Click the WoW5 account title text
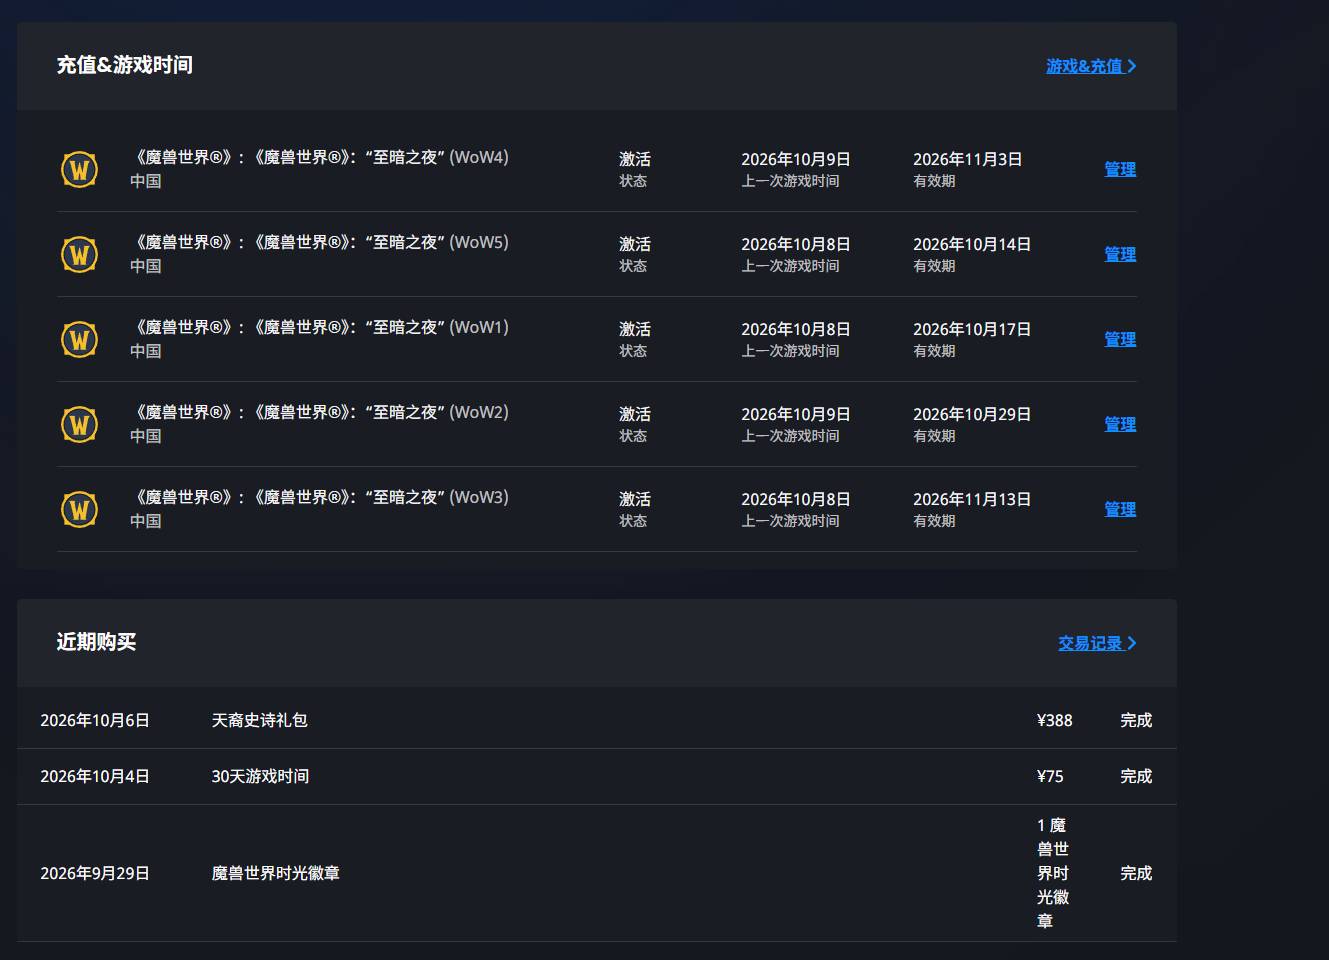The image size is (1329, 960). [320, 242]
